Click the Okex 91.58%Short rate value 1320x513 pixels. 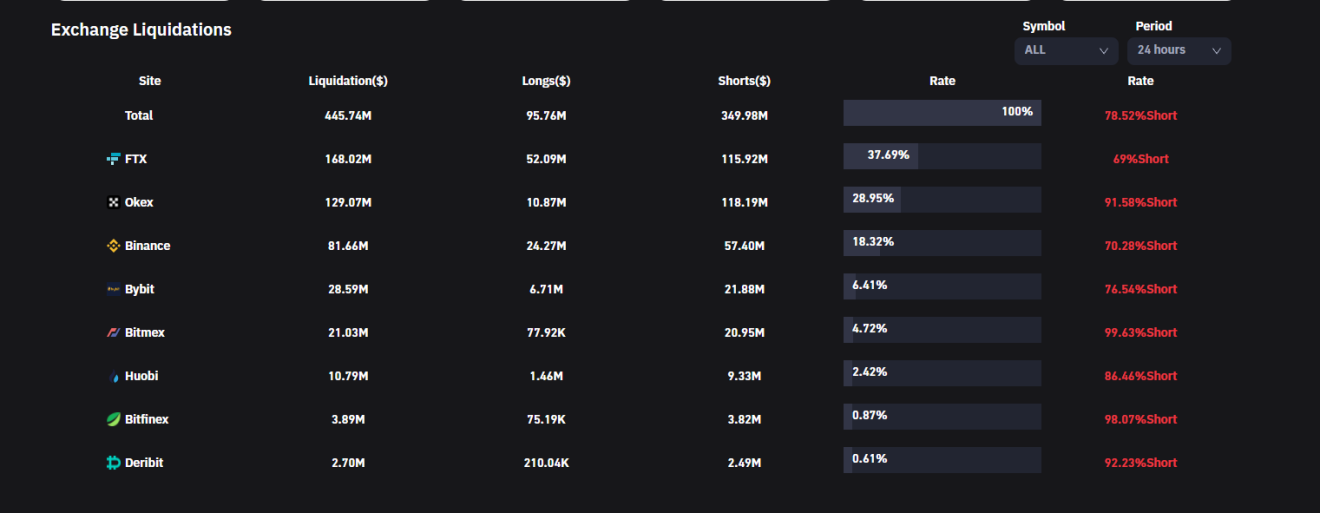pyautogui.click(x=1140, y=202)
